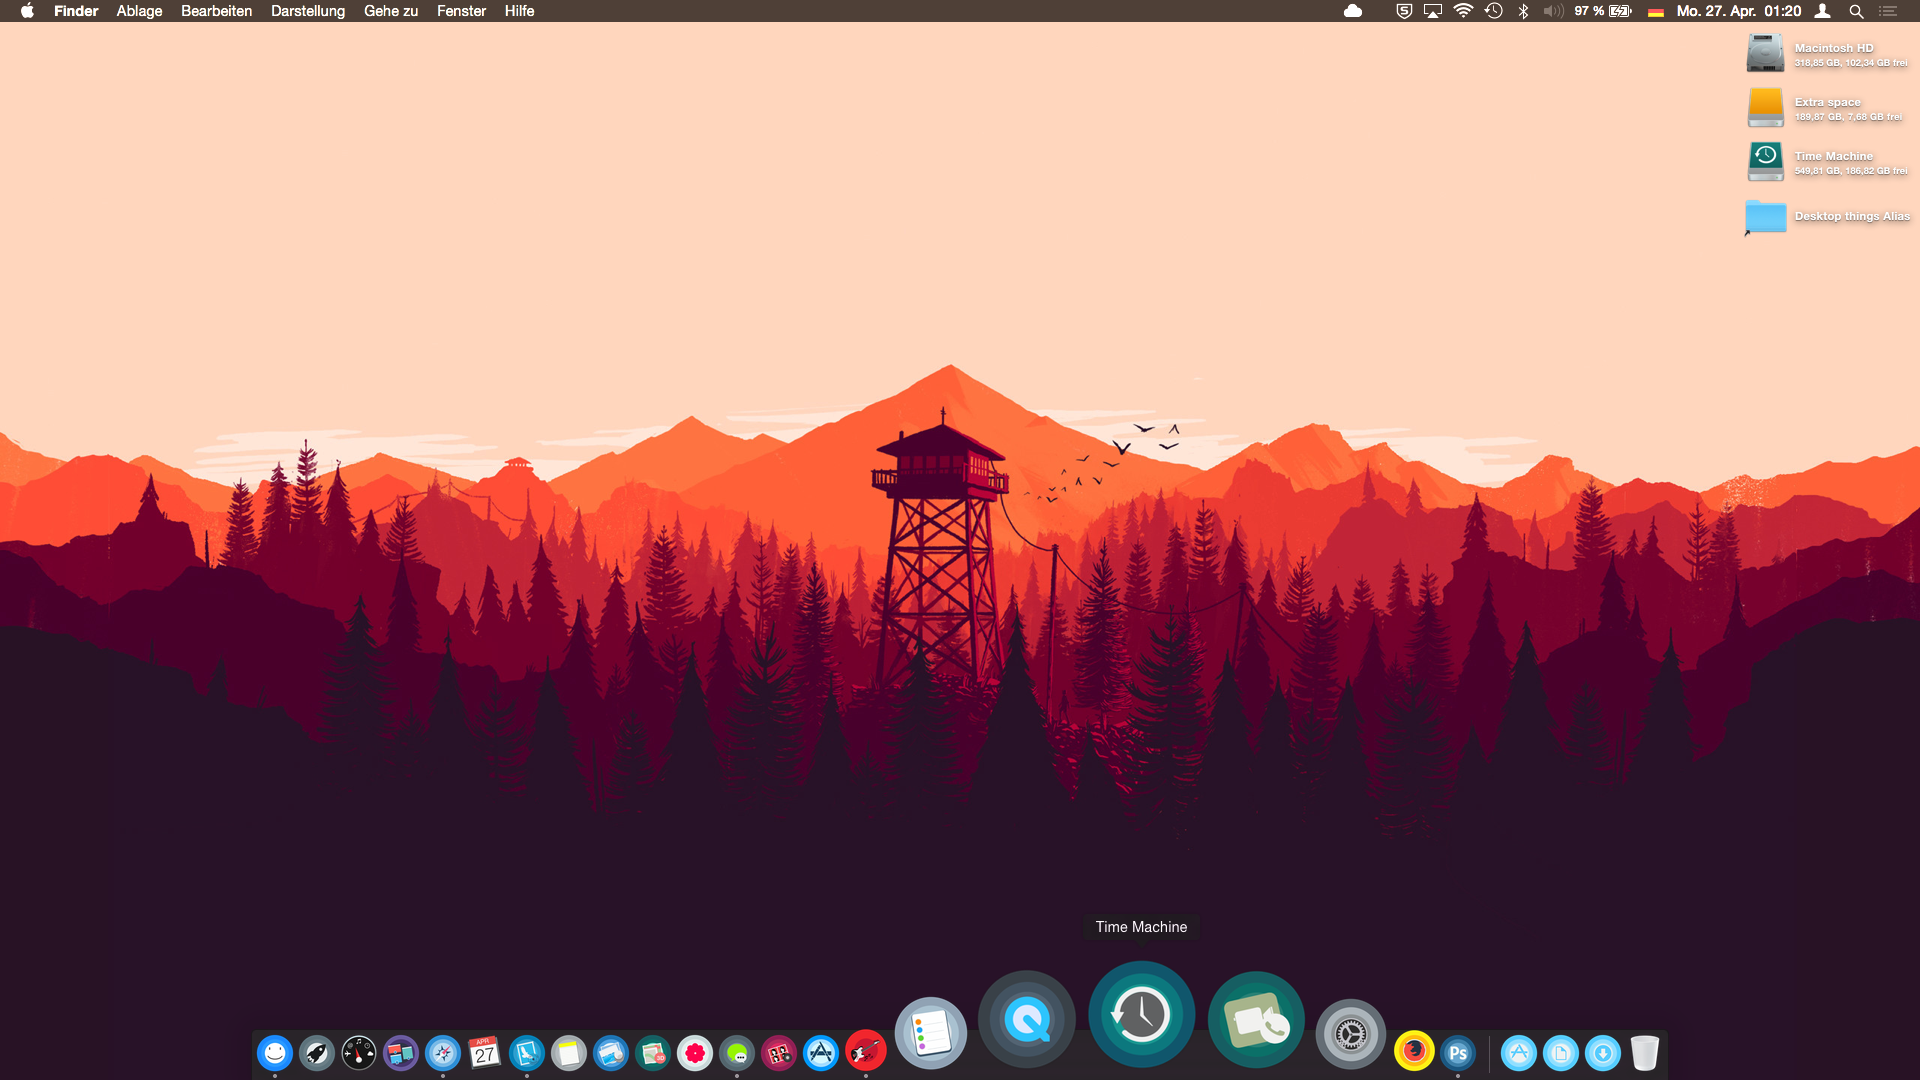Screen dimensions: 1920x1080
Task: Open Time Machine menu bar dropdown
Action: tap(1493, 11)
